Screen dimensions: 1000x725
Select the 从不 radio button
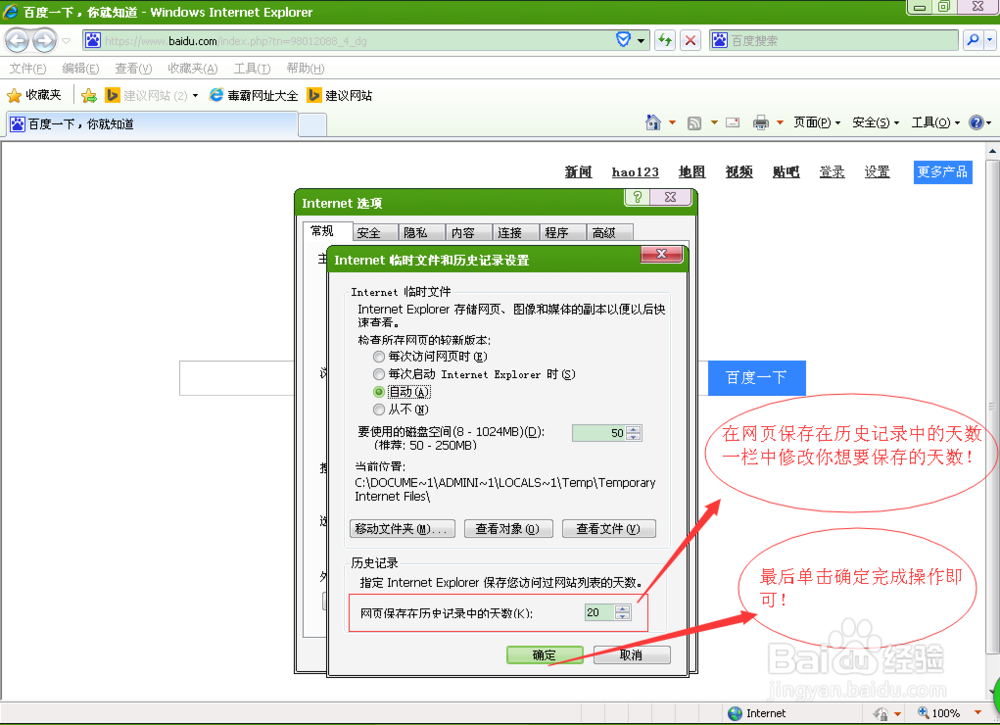pos(379,409)
